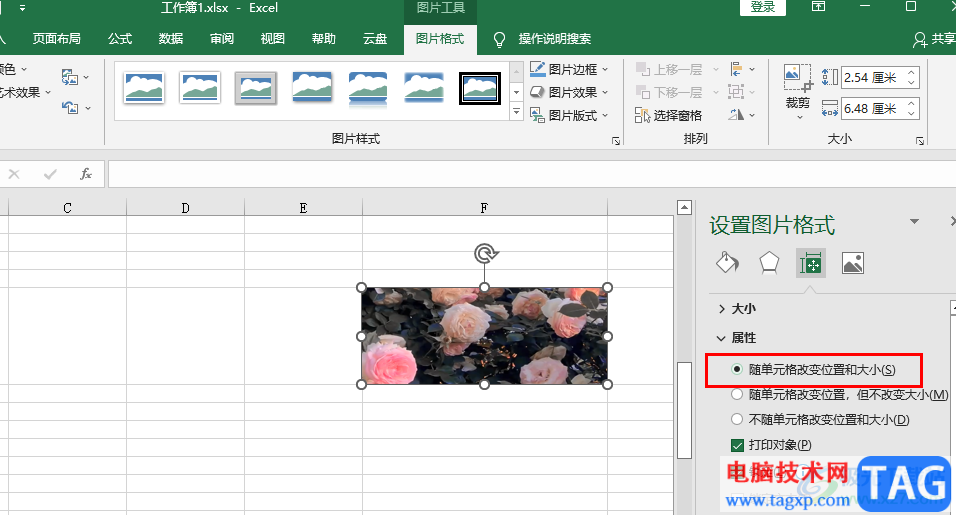Decrease the picture width with down spinner

point(911,114)
